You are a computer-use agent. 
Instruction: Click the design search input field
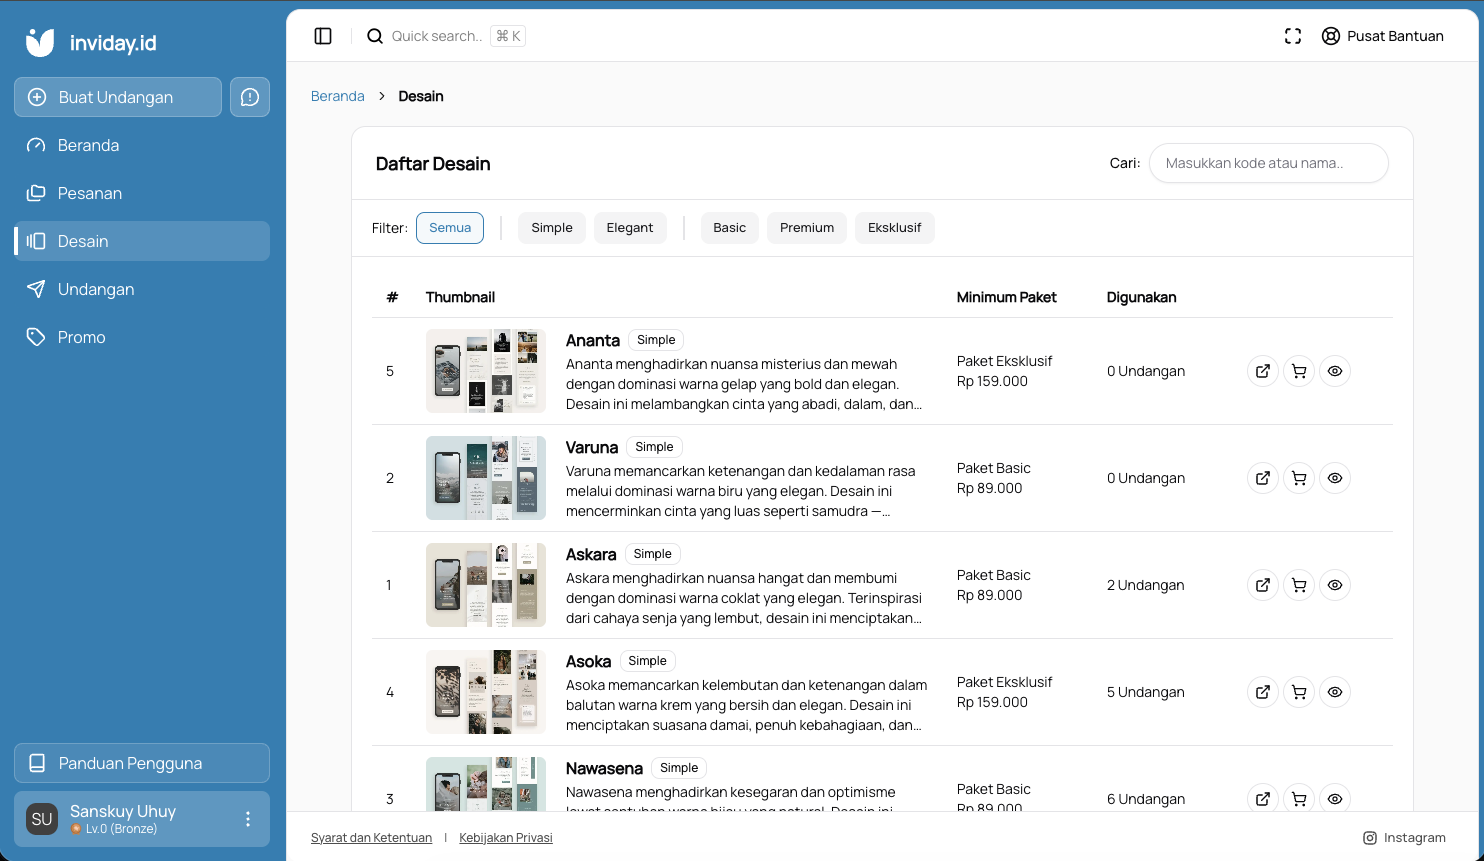[x=1268, y=163]
